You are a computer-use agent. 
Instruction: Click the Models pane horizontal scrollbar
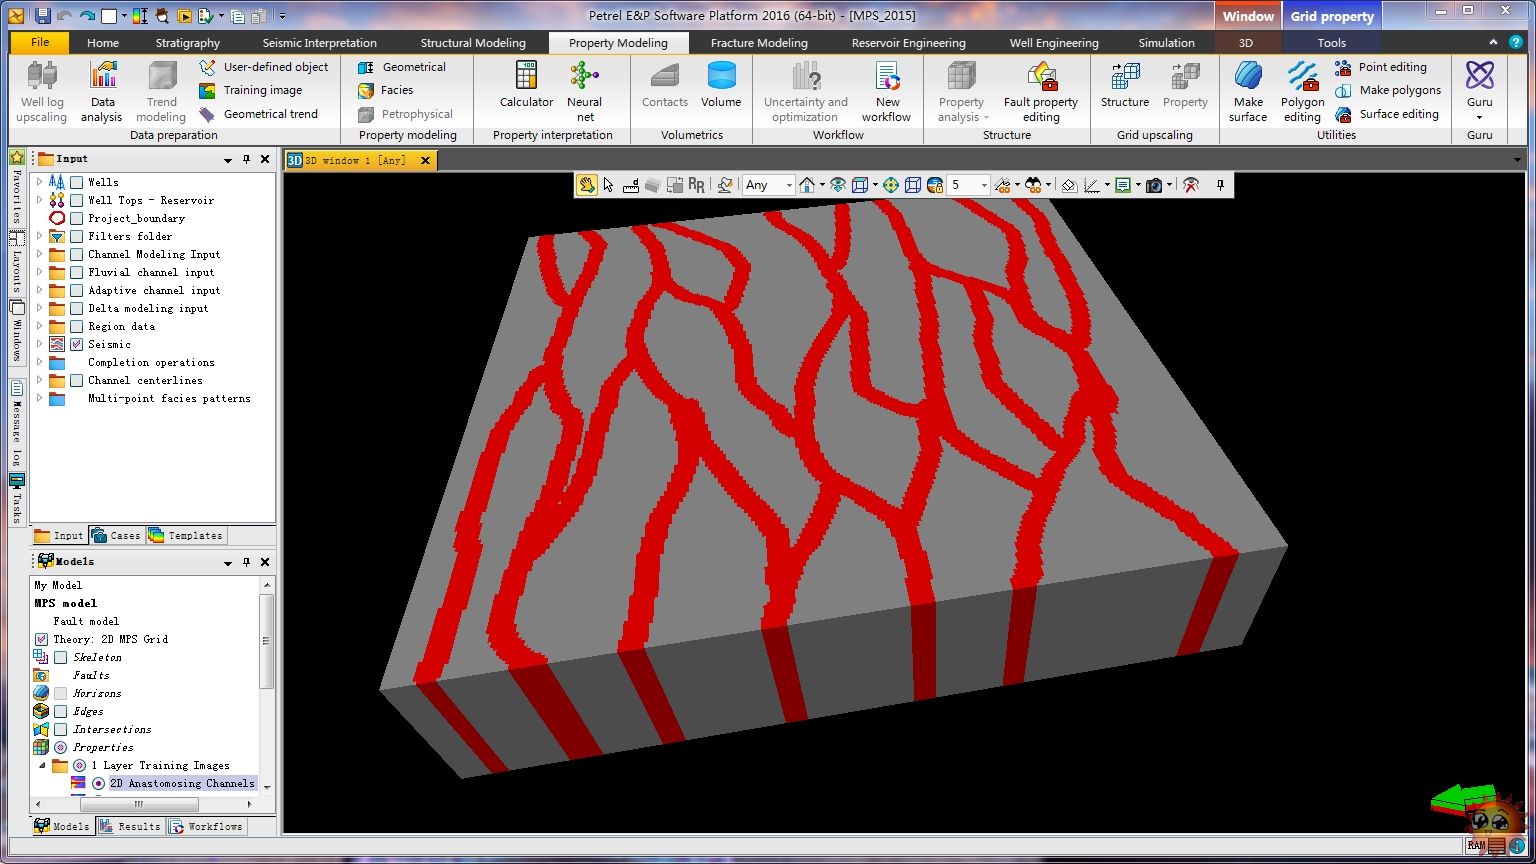click(138, 803)
